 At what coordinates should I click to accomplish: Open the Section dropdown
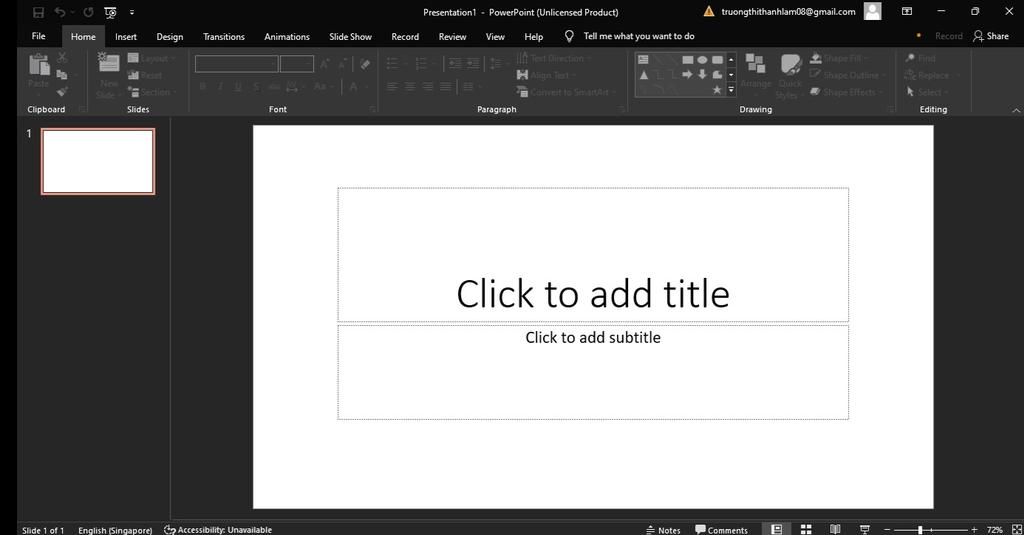pos(153,92)
